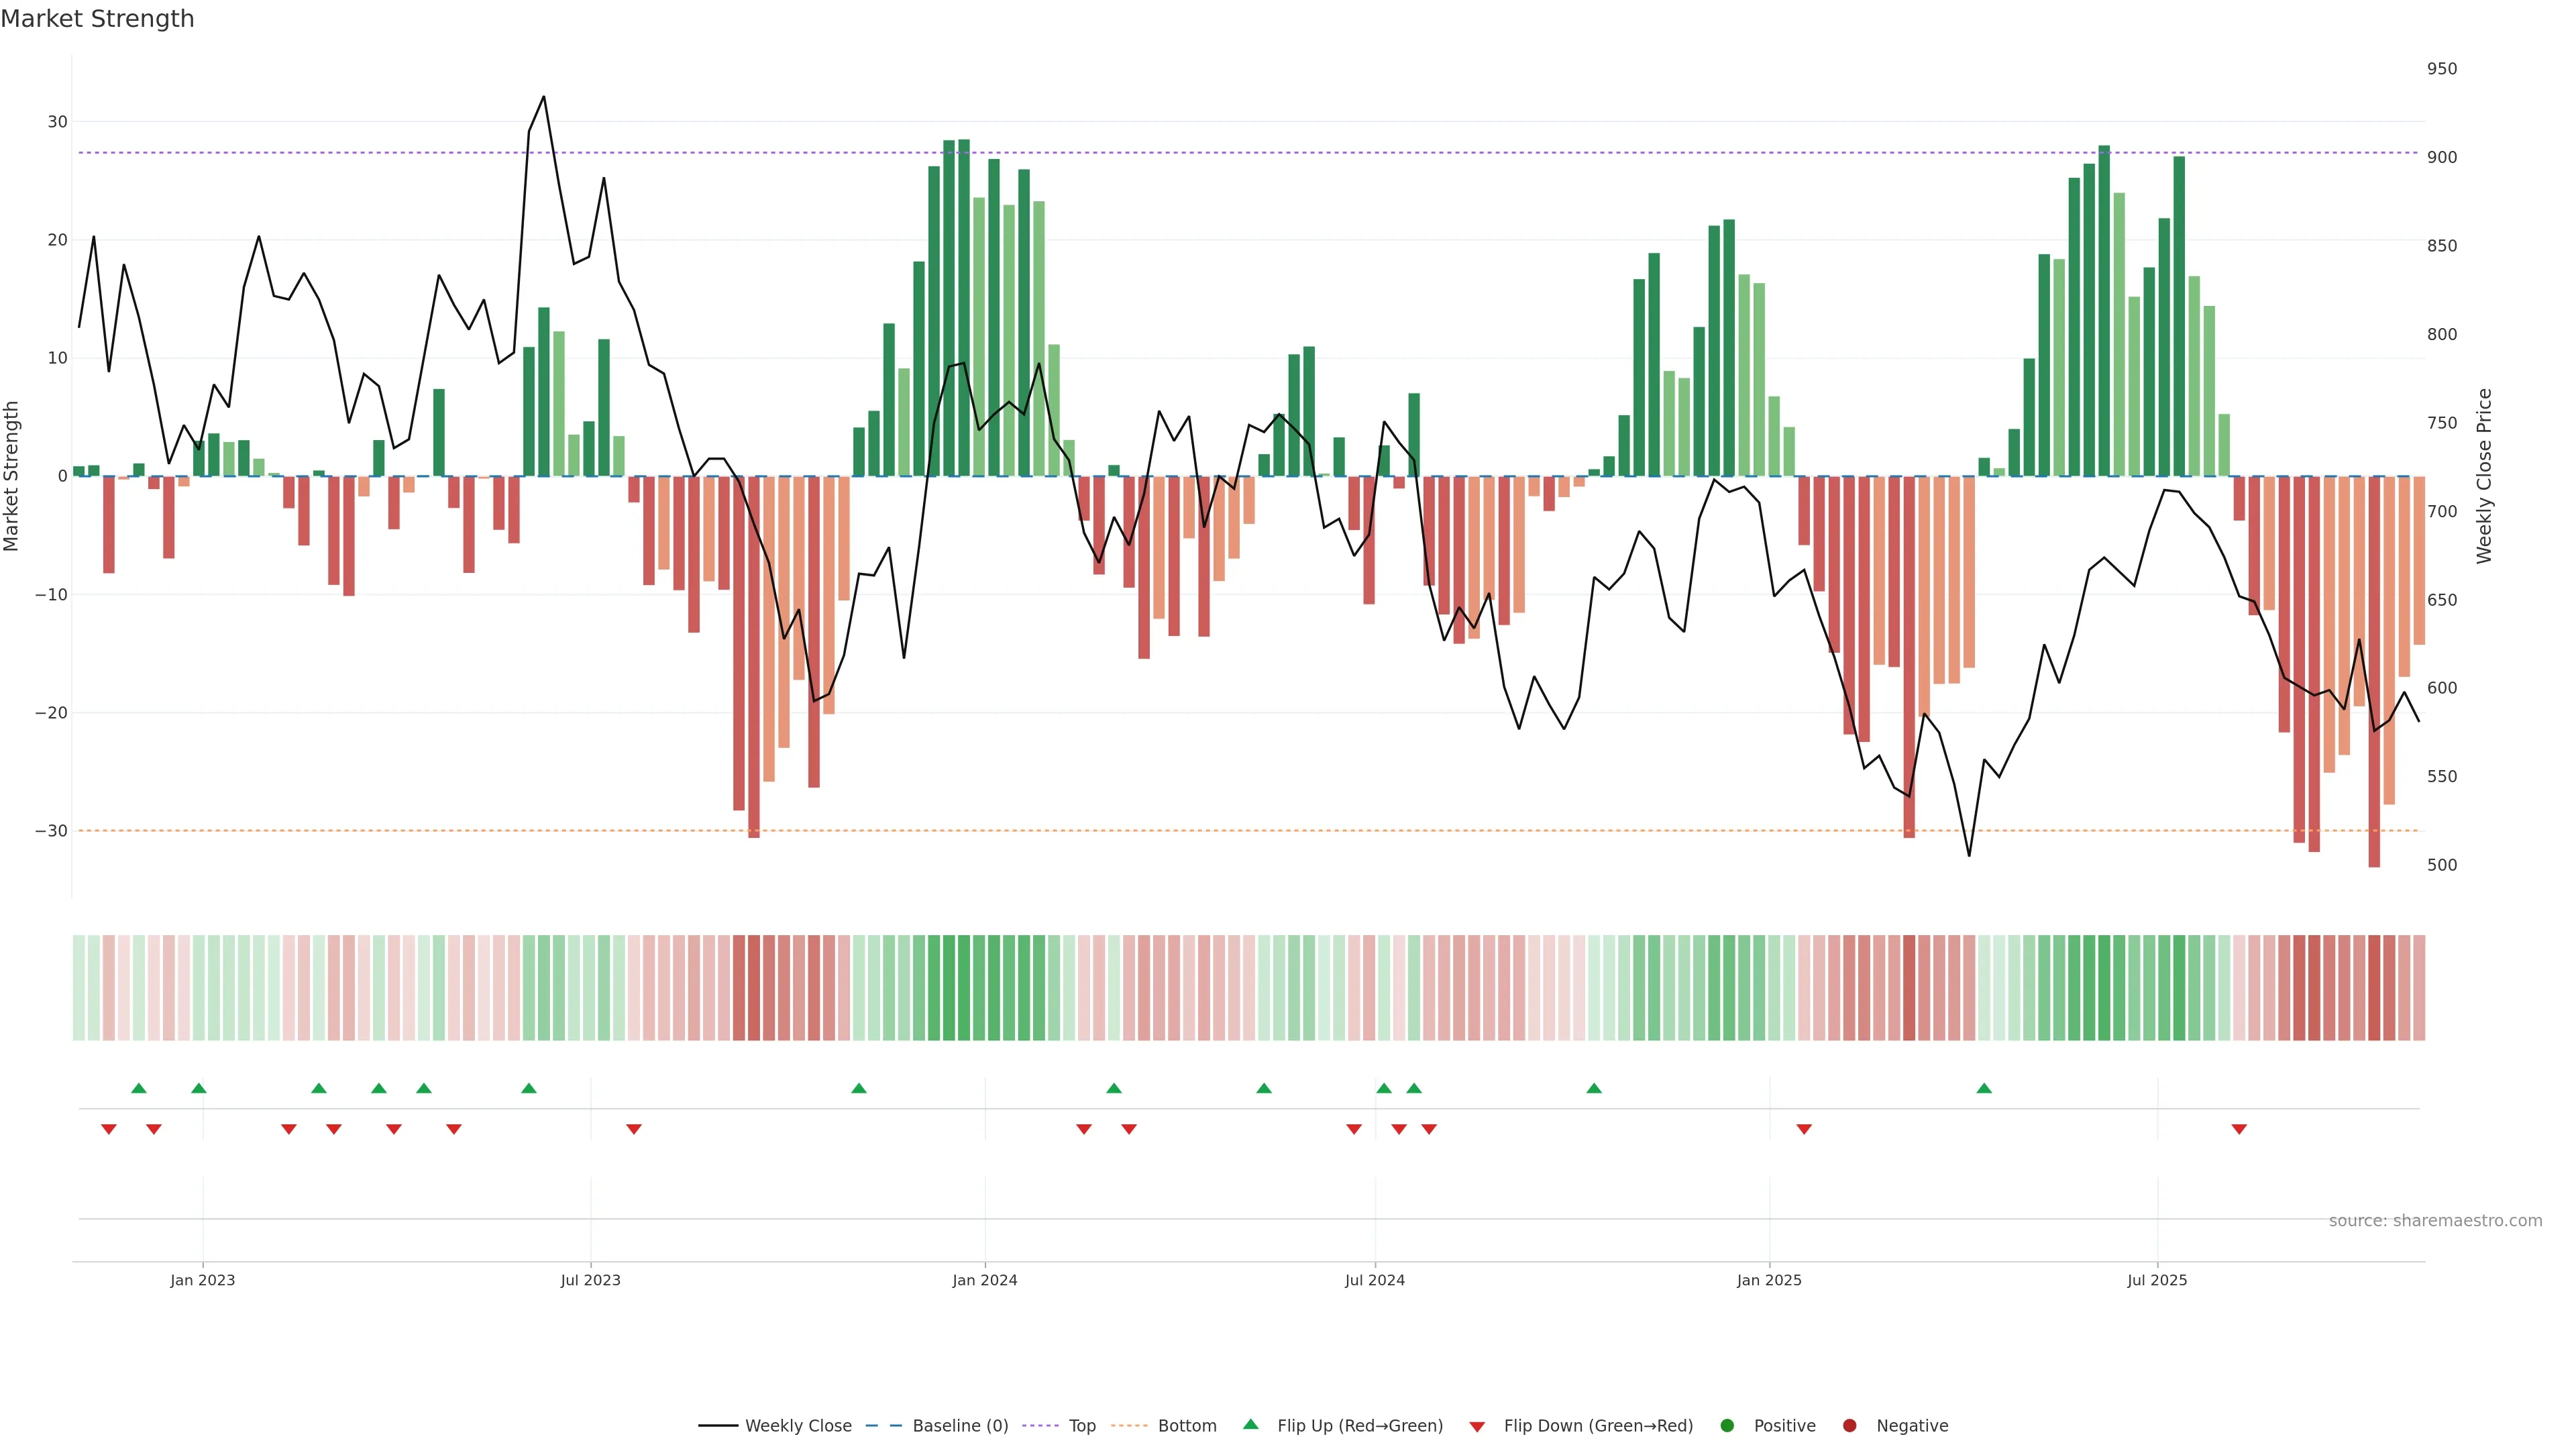Click the leftmost heatmap strip cell

[78, 987]
